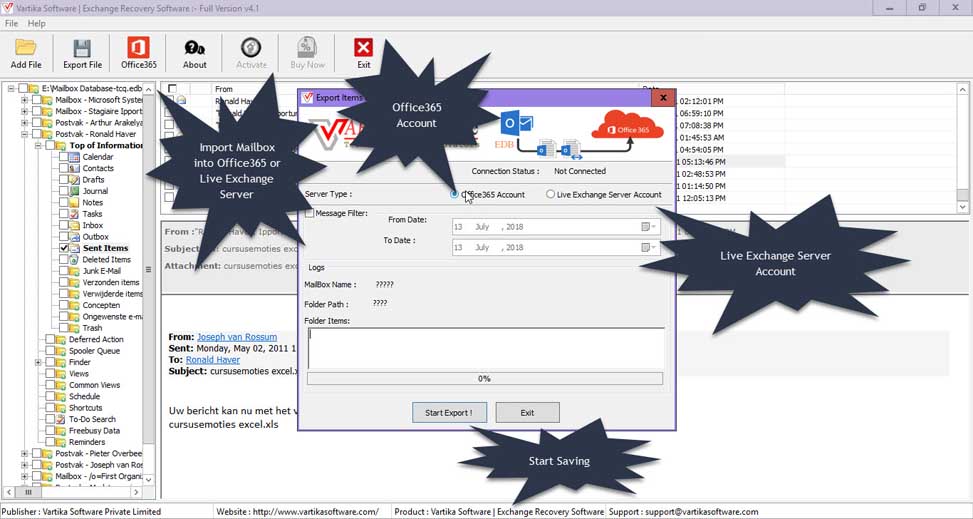
Task: Select the Concepten folder
Action: point(101,305)
